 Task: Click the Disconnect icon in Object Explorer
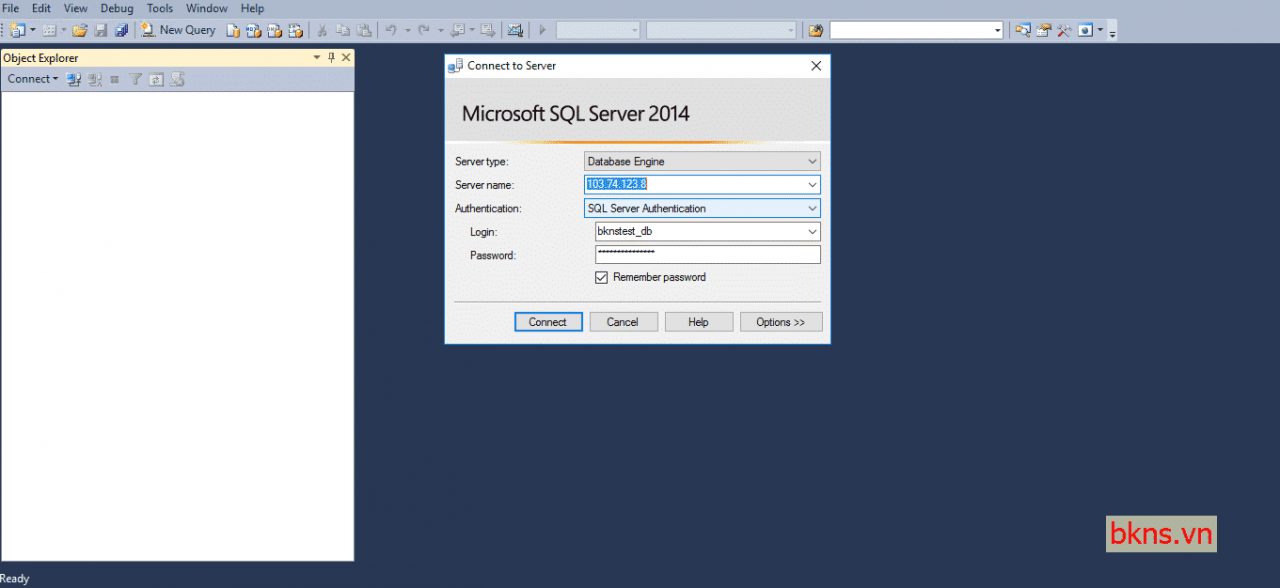pos(95,79)
